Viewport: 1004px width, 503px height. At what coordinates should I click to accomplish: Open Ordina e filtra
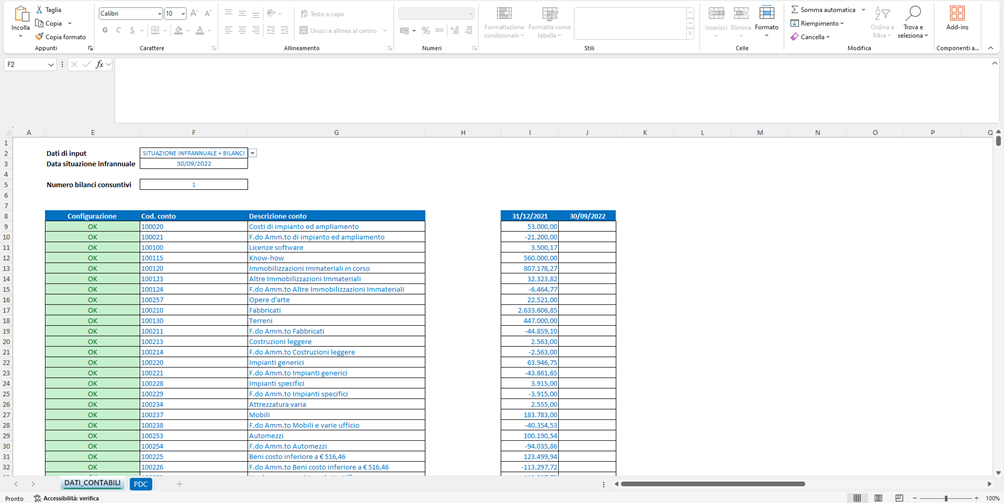[882, 22]
